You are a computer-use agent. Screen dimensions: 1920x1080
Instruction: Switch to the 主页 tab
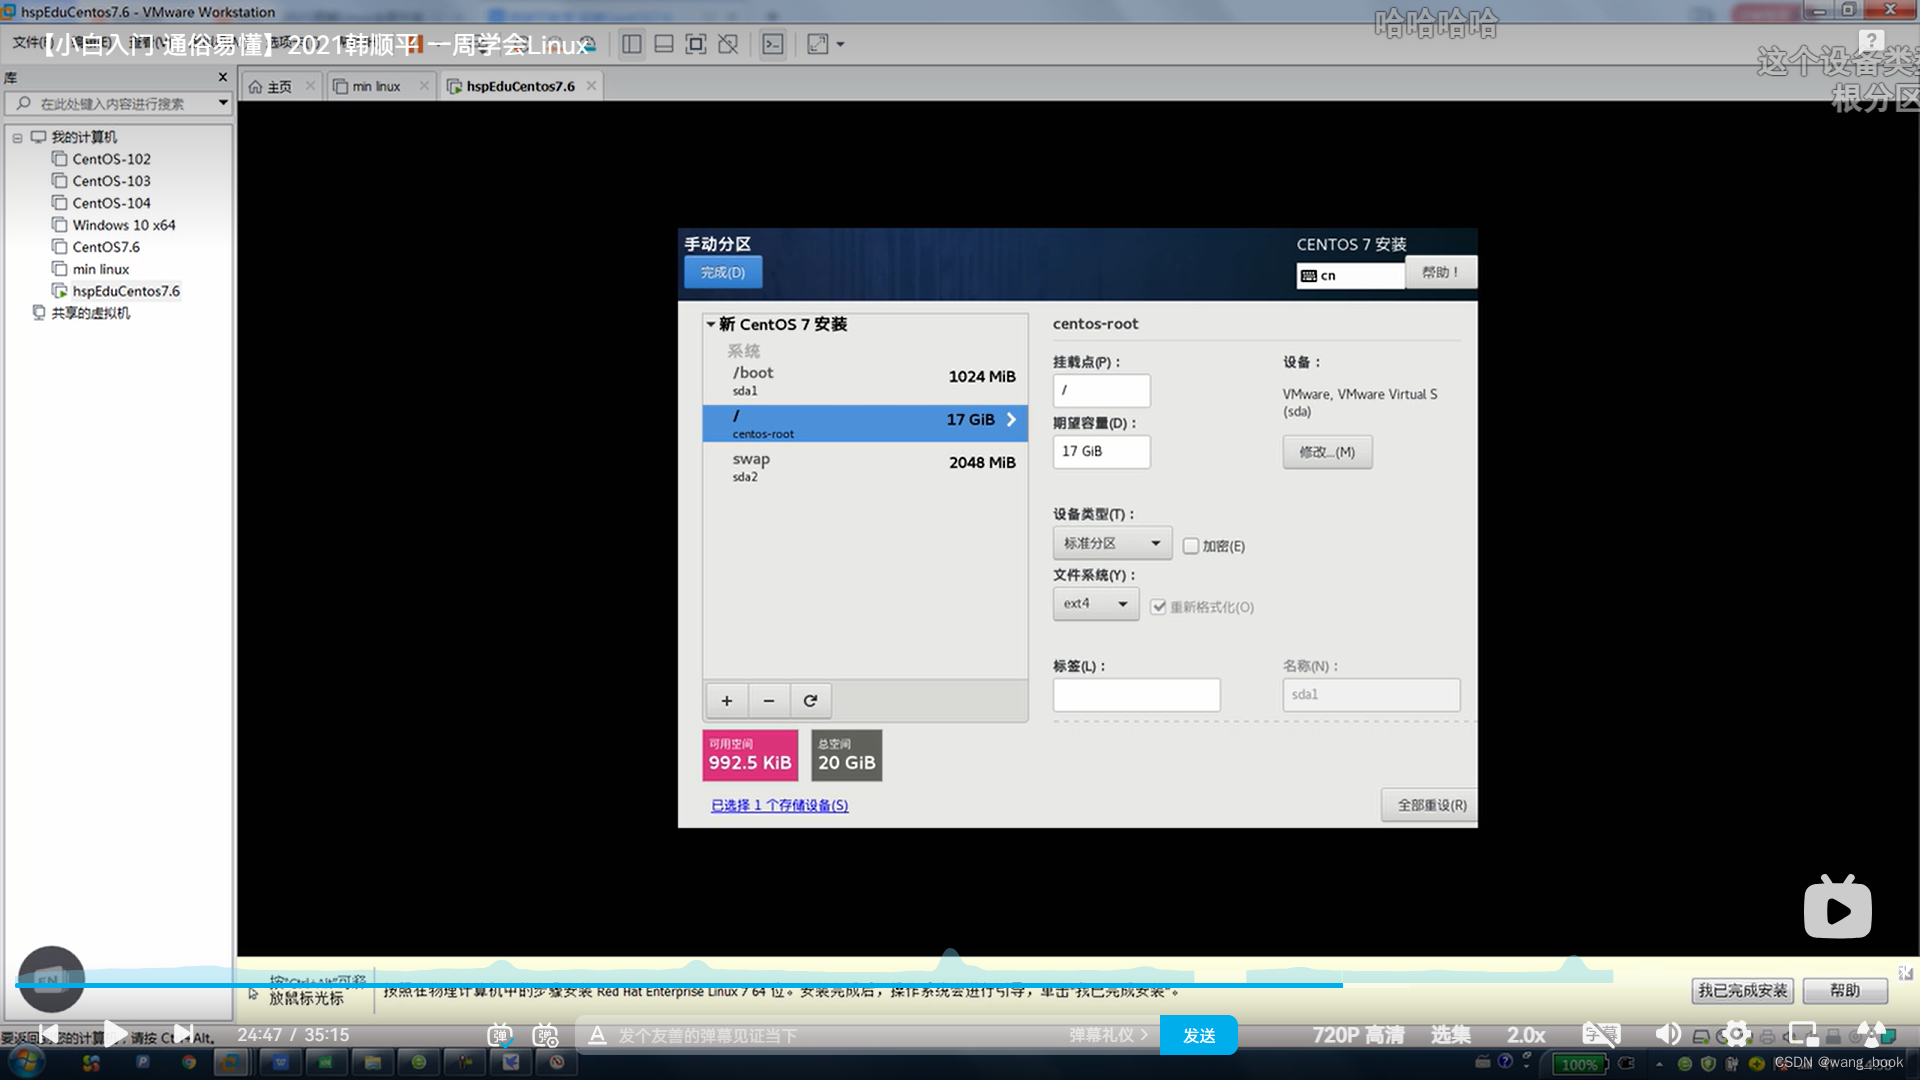[x=270, y=86]
